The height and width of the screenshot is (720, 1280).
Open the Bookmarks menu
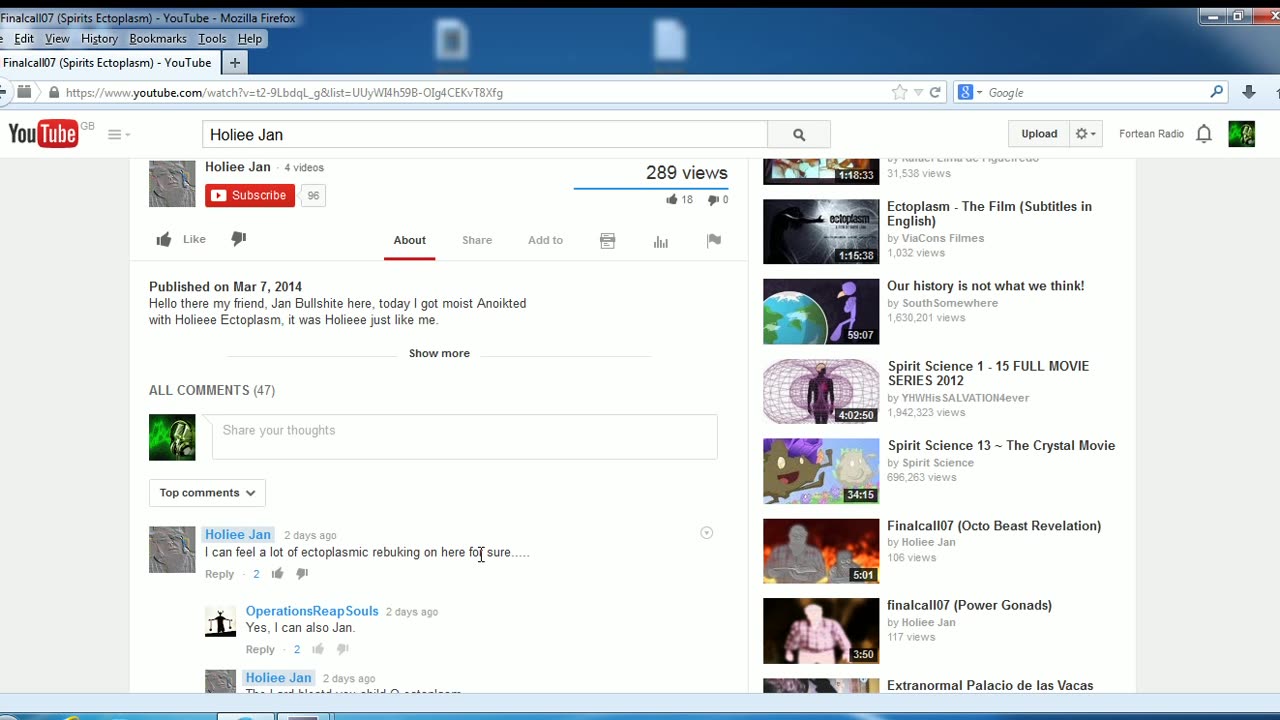coord(158,38)
